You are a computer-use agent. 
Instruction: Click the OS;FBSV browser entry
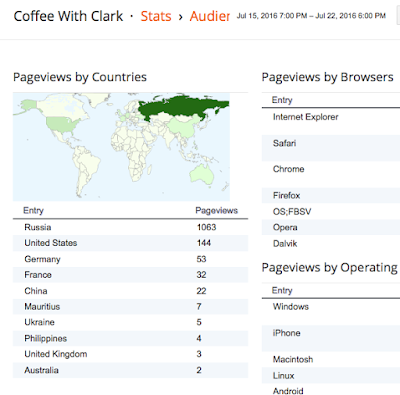coord(292,212)
